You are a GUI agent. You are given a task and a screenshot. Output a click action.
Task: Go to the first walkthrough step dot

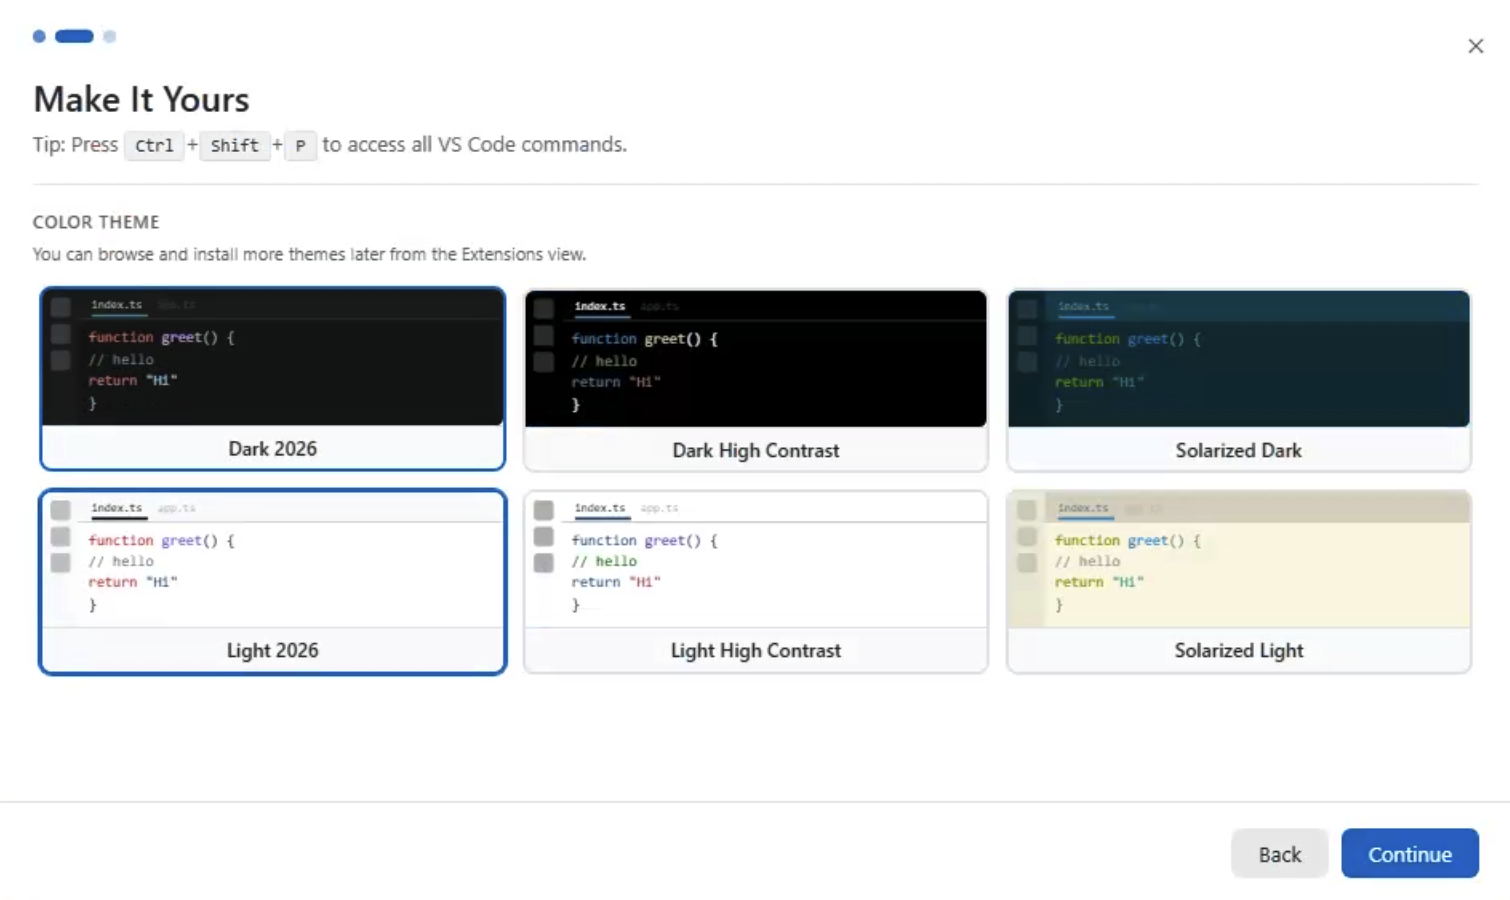[x=39, y=36]
